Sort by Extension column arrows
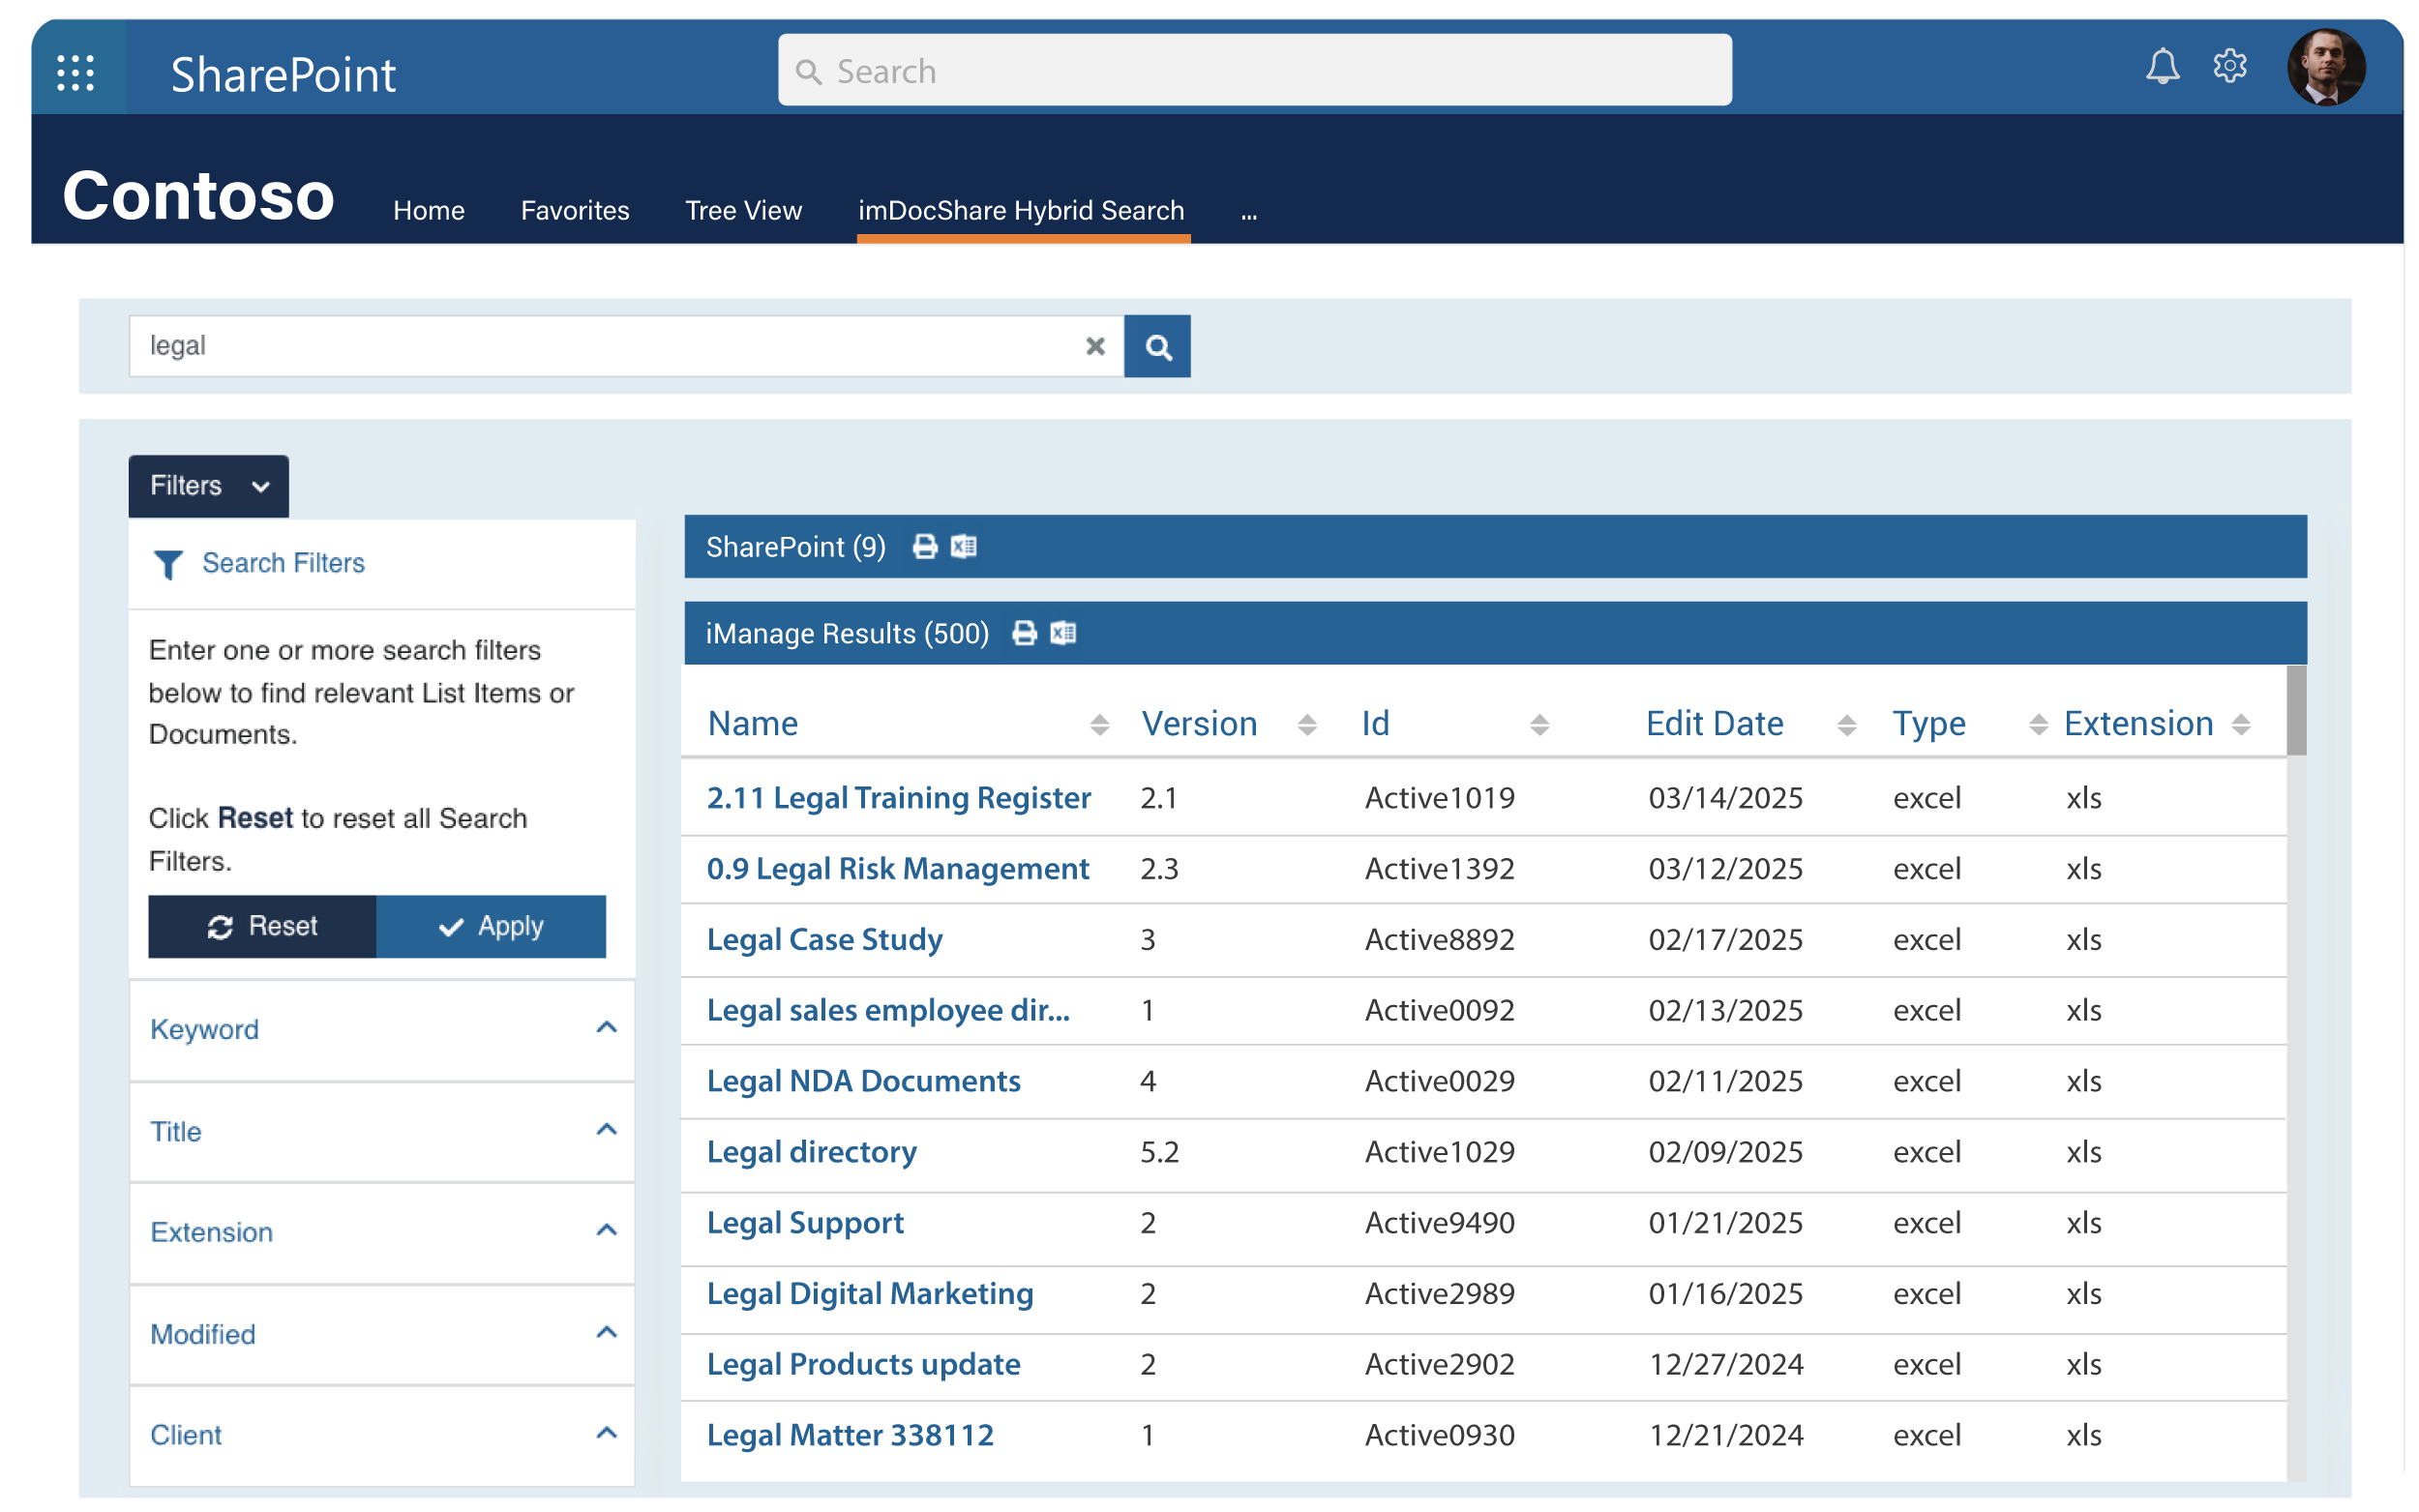The image size is (2419, 1512). pos(2240,725)
